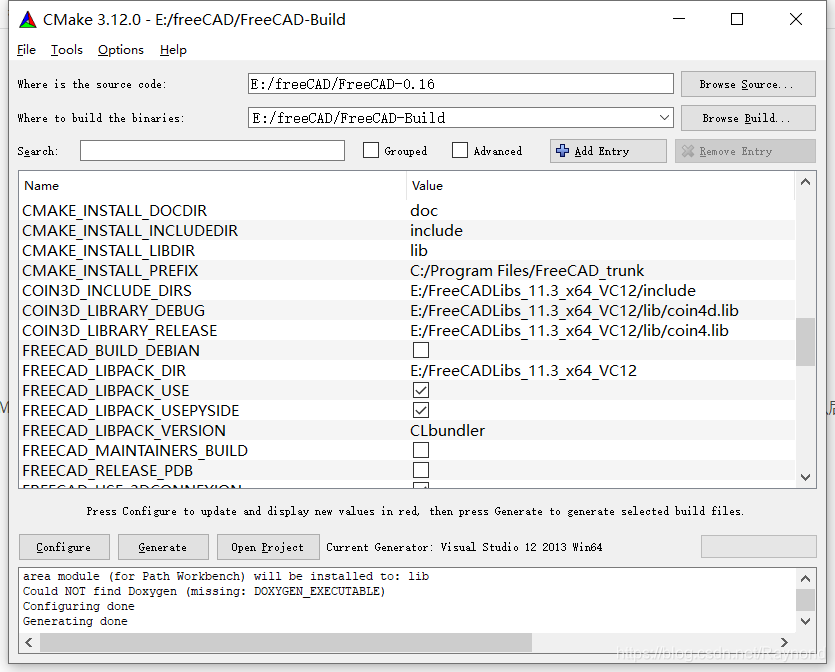Click the entry list scroll up arrow
835x672 pixels.
pos(805,182)
